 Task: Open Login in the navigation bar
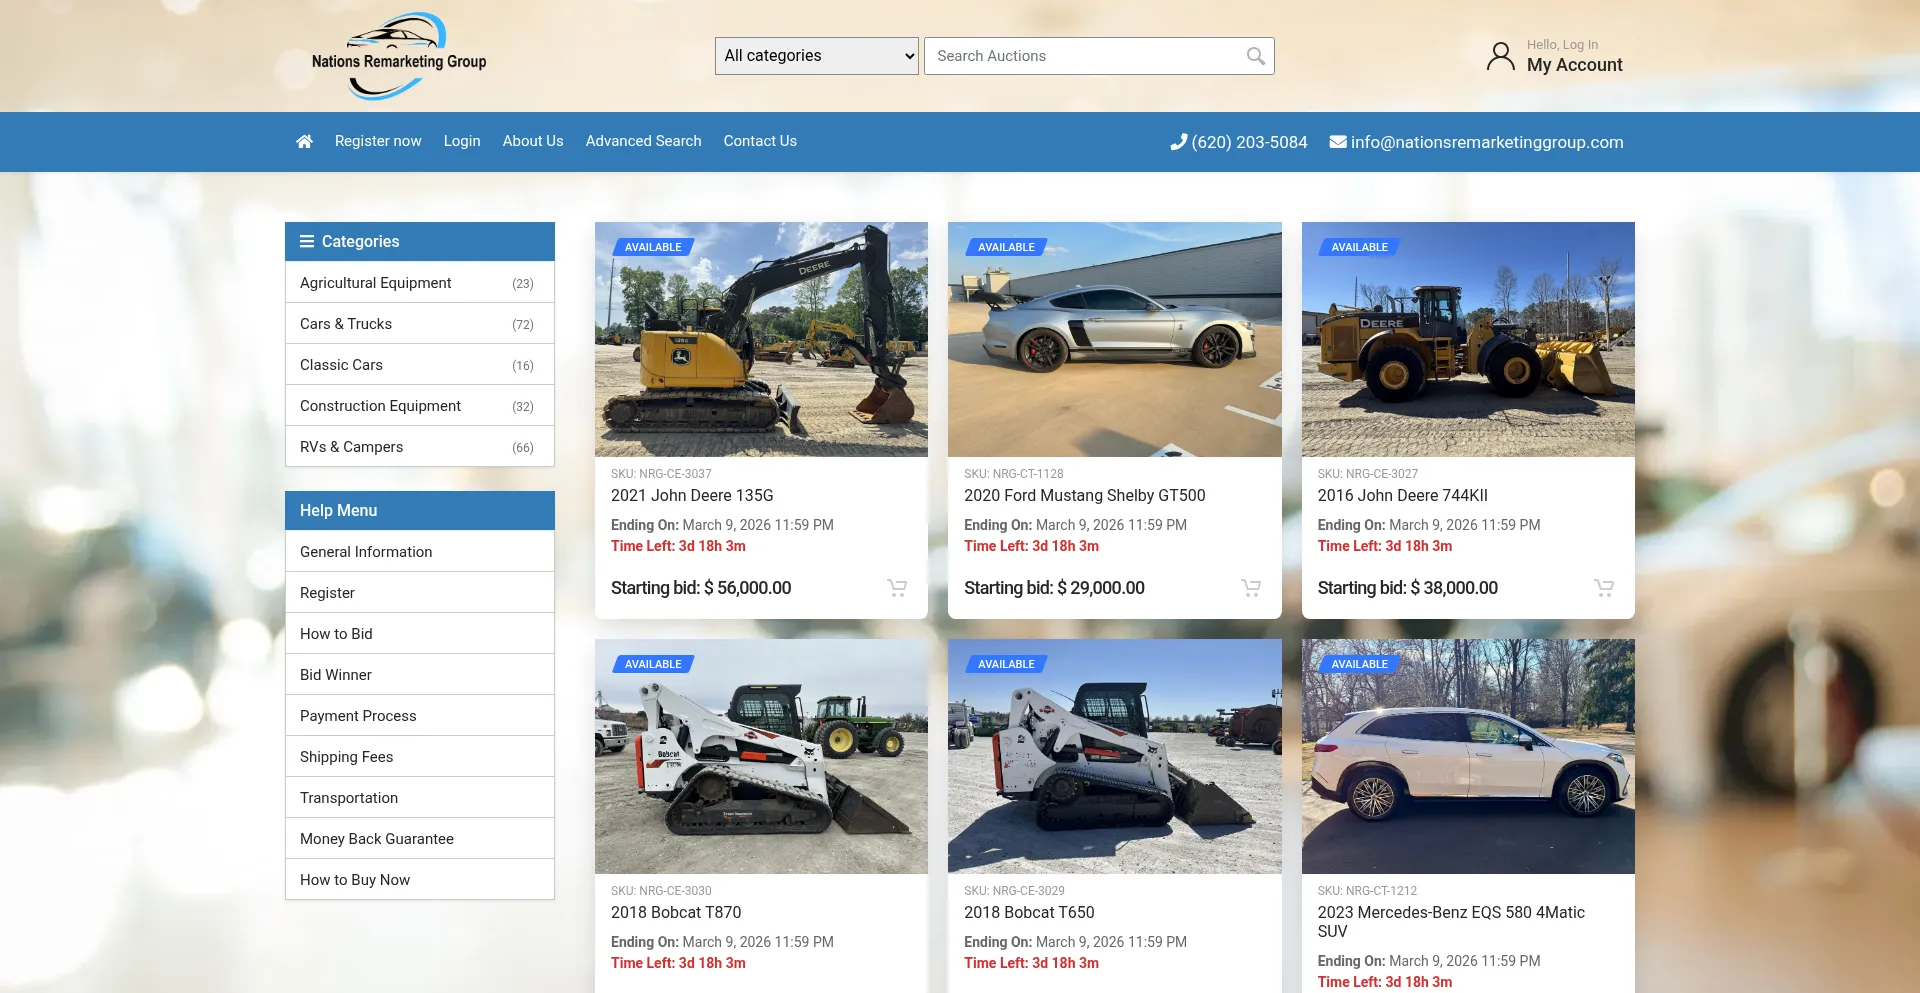462,141
